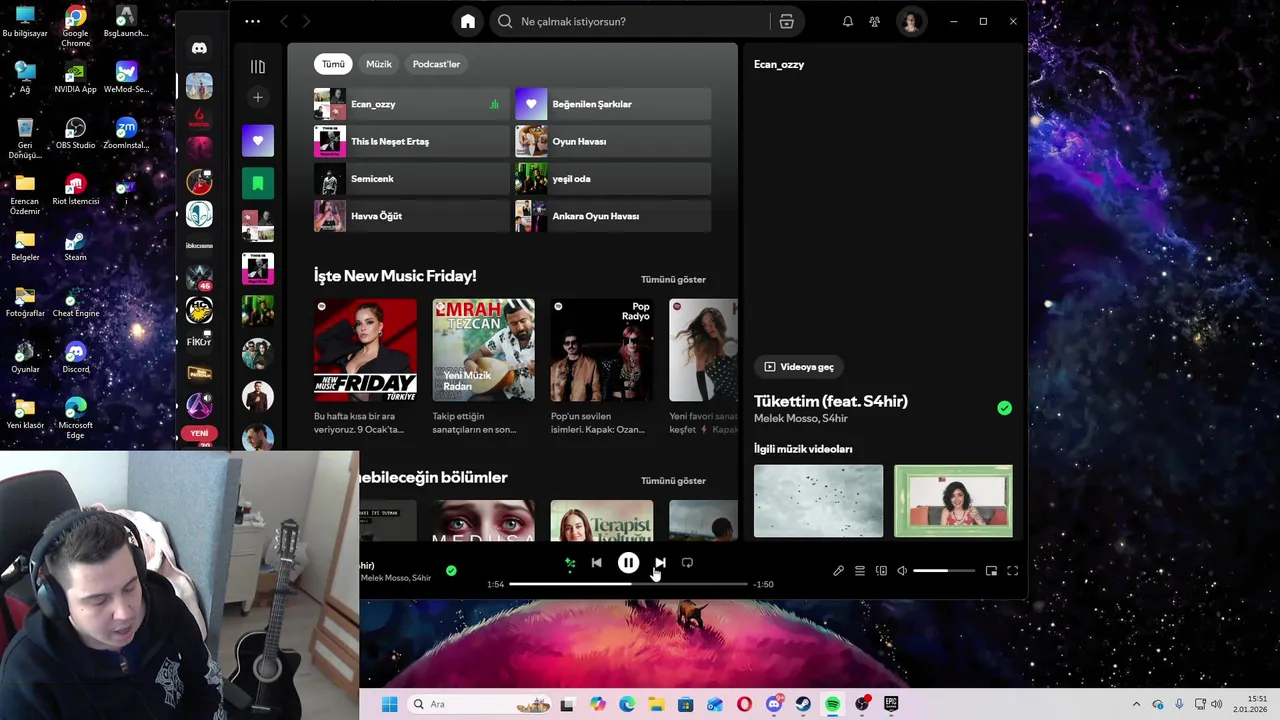Viewport: 1280px width, 720px height.
Task: Select the Tümü filter chip
Action: (333, 64)
